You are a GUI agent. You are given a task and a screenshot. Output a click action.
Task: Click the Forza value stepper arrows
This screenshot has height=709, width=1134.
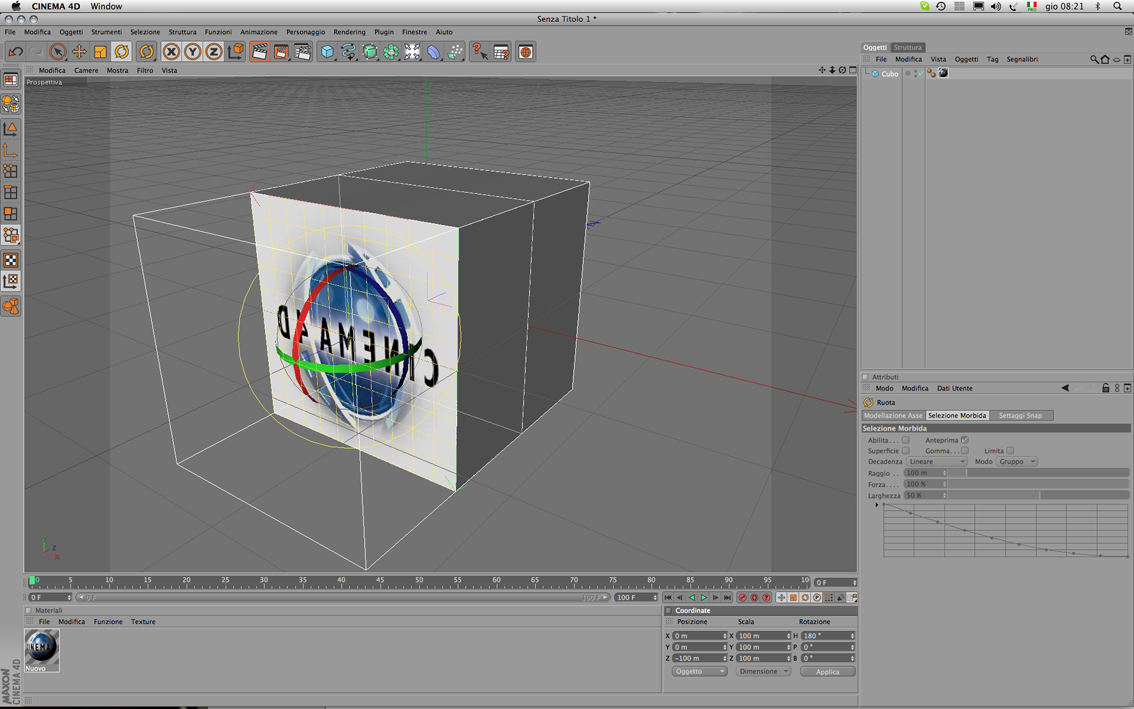[944, 484]
